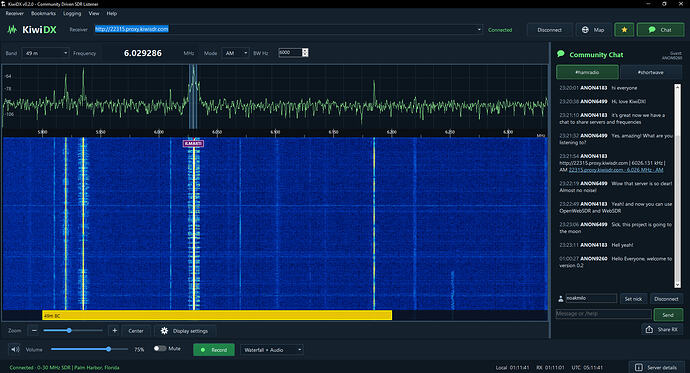Click the Set nick button
The width and height of the screenshot is (690, 373).
(x=633, y=299)
